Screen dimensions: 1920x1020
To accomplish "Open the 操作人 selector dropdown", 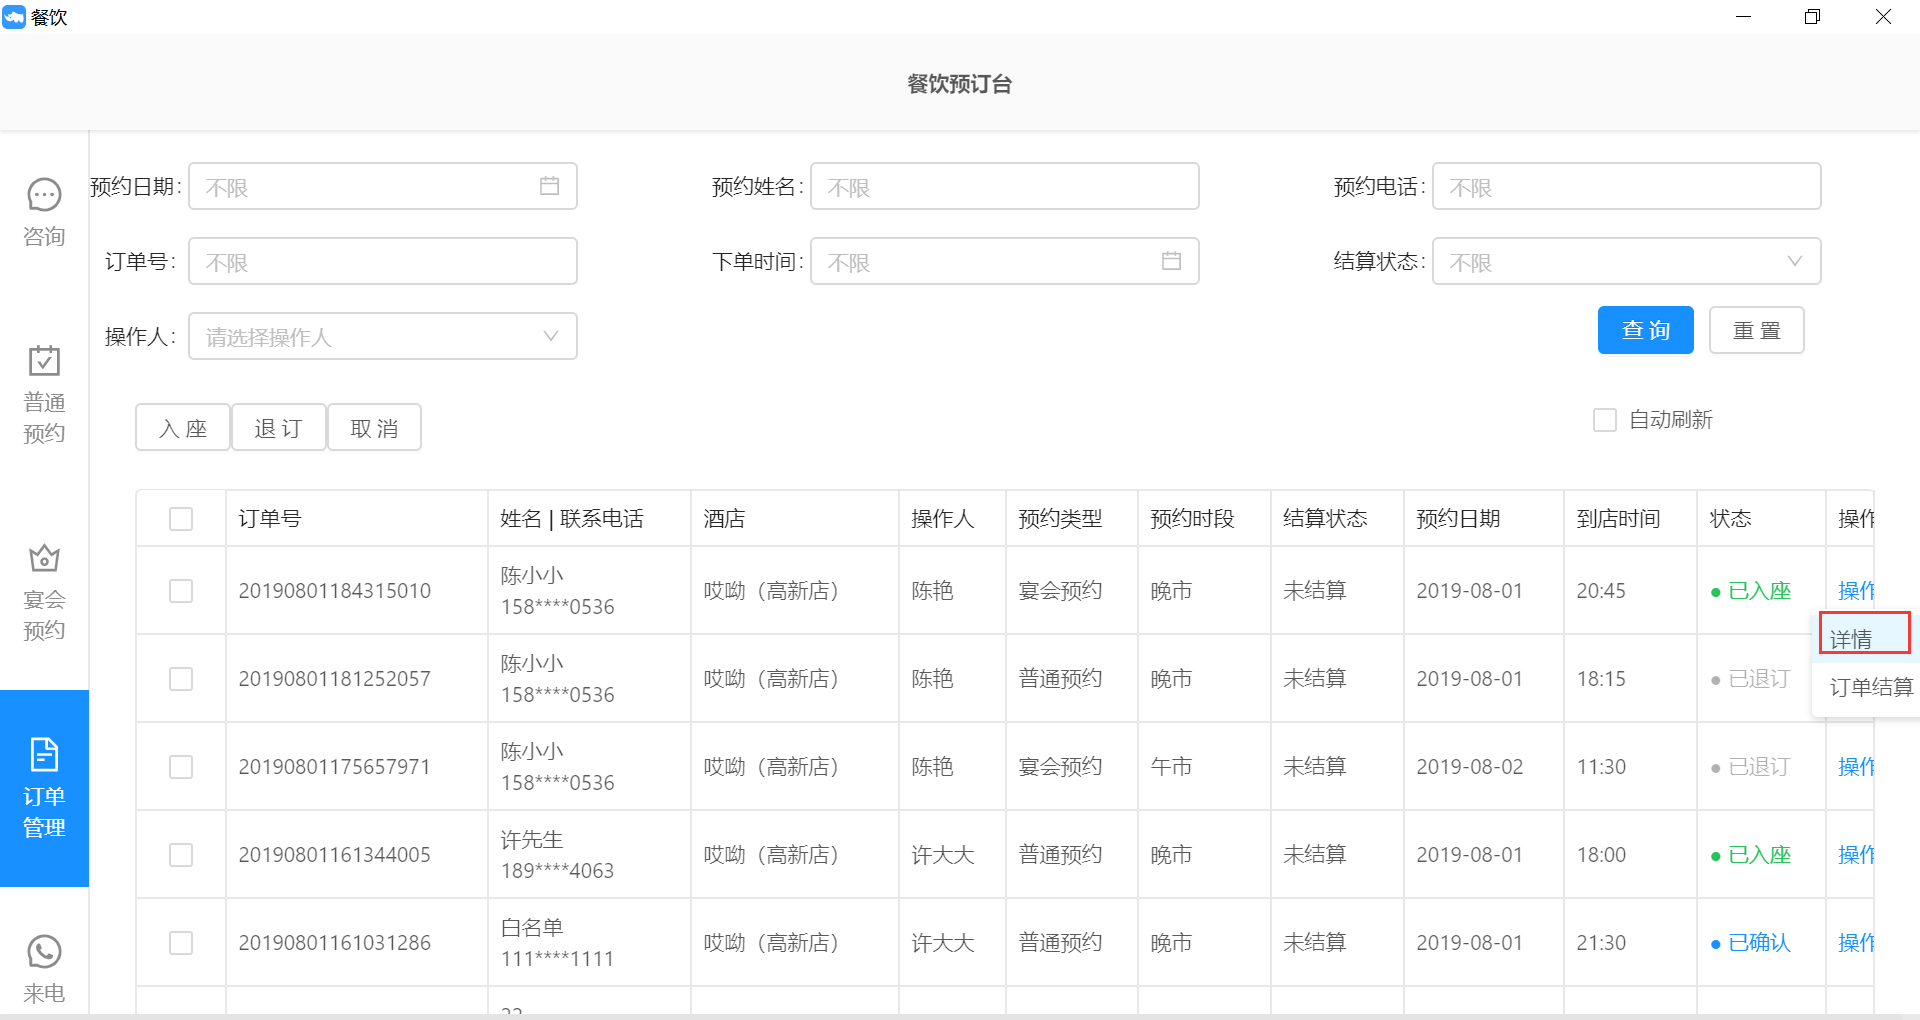I will (x=383, y=336).
